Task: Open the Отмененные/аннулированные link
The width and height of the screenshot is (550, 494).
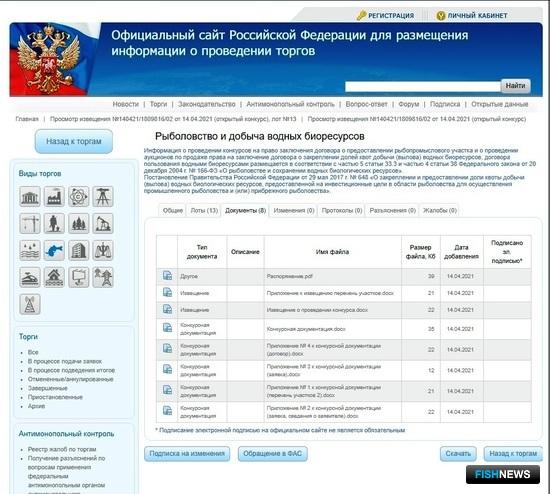Action: [71, 379]
